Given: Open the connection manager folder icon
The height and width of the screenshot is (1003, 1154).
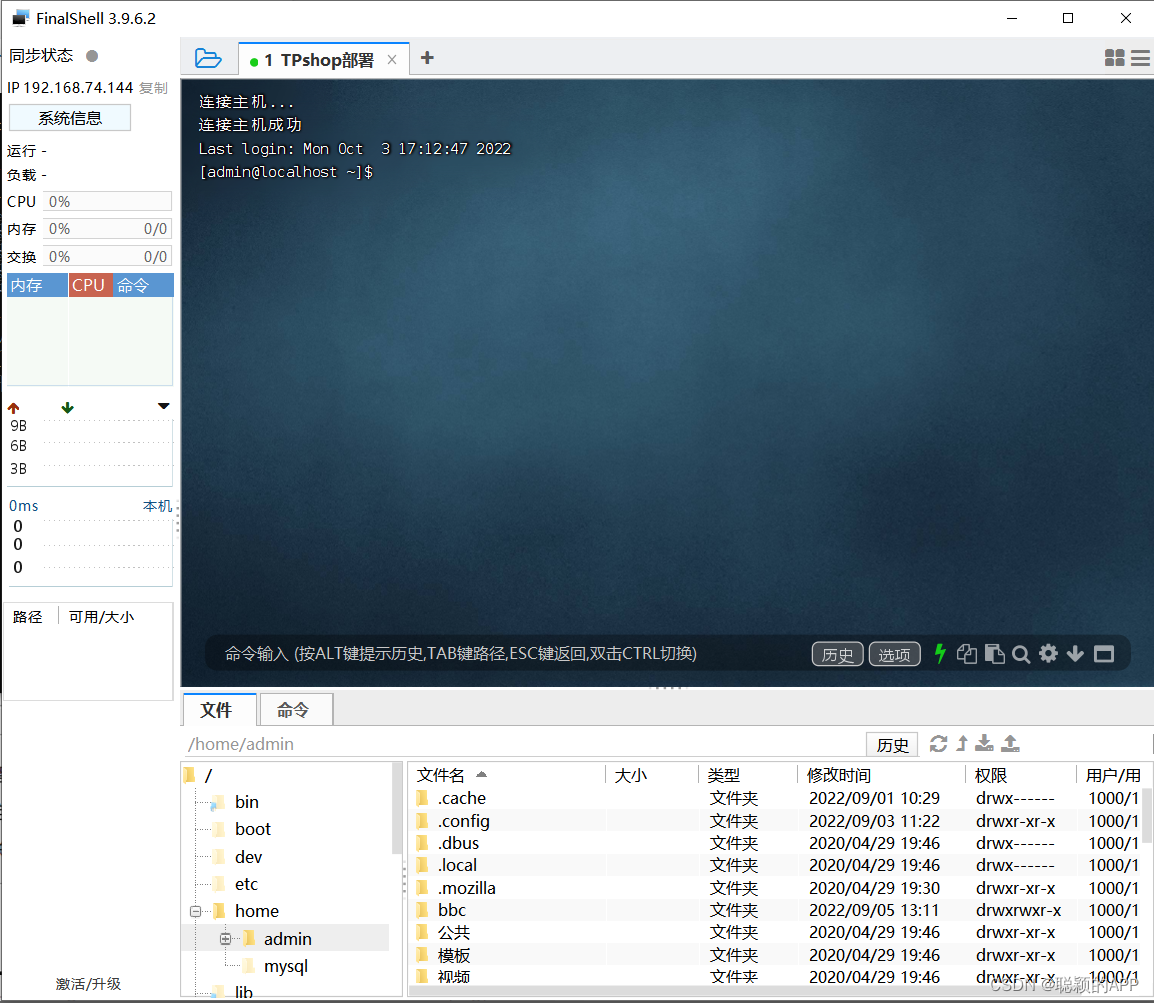Looking at the screenshot, I should 208,58.
